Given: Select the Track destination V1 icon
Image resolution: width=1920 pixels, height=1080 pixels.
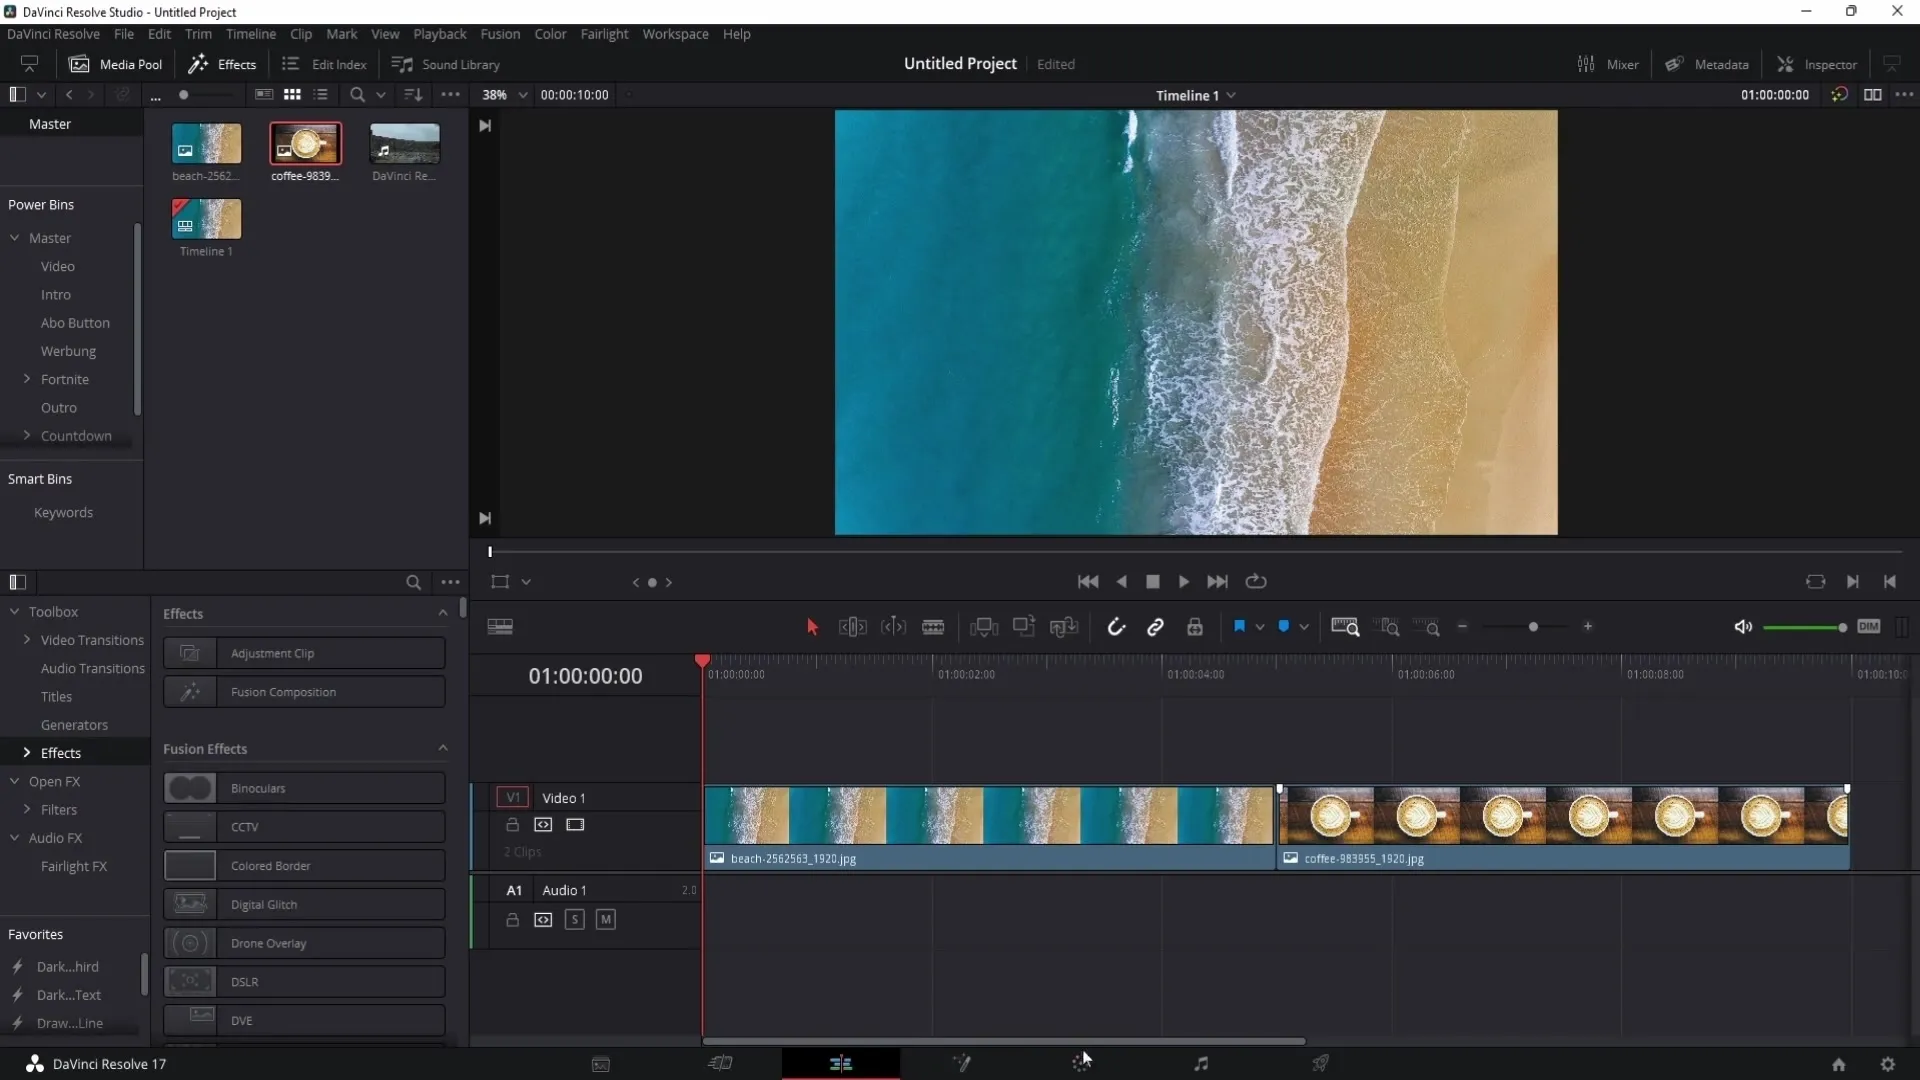Looking at the screenshot, I should coord(513,796).
